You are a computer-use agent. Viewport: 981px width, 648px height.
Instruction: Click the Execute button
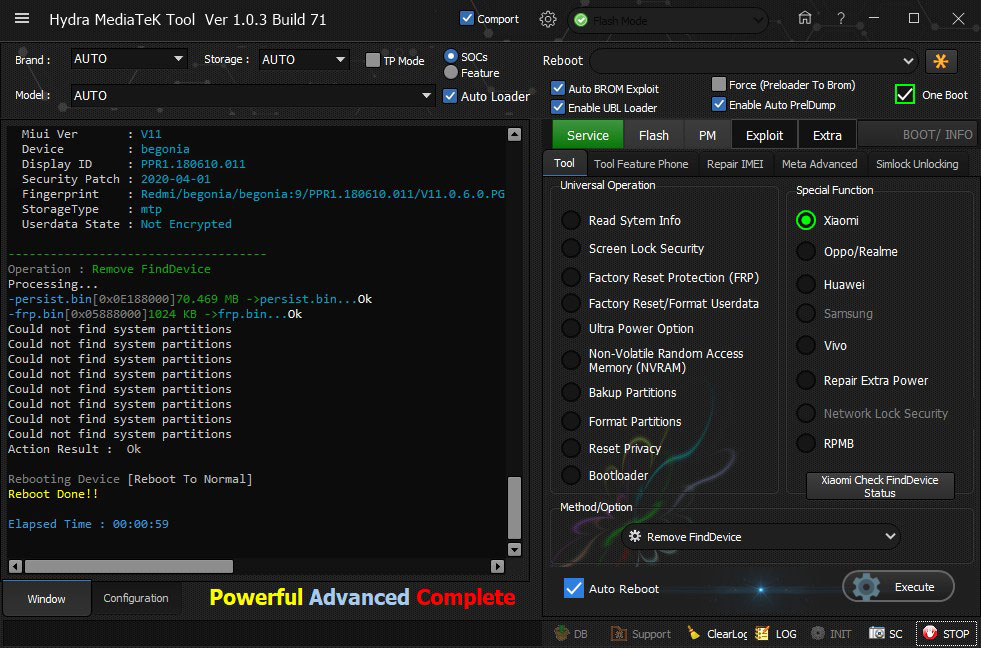click(899, 587)
